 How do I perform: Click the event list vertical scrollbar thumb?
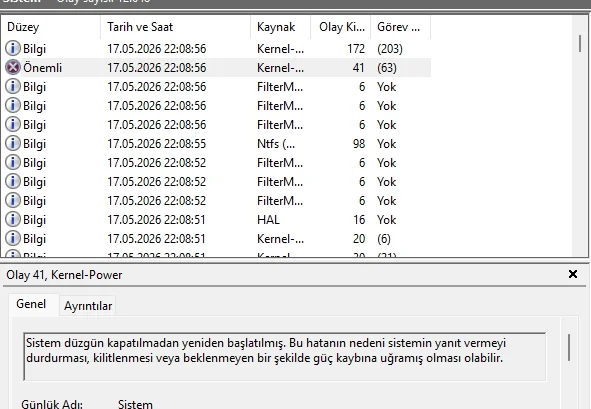(x=580, y=43)
